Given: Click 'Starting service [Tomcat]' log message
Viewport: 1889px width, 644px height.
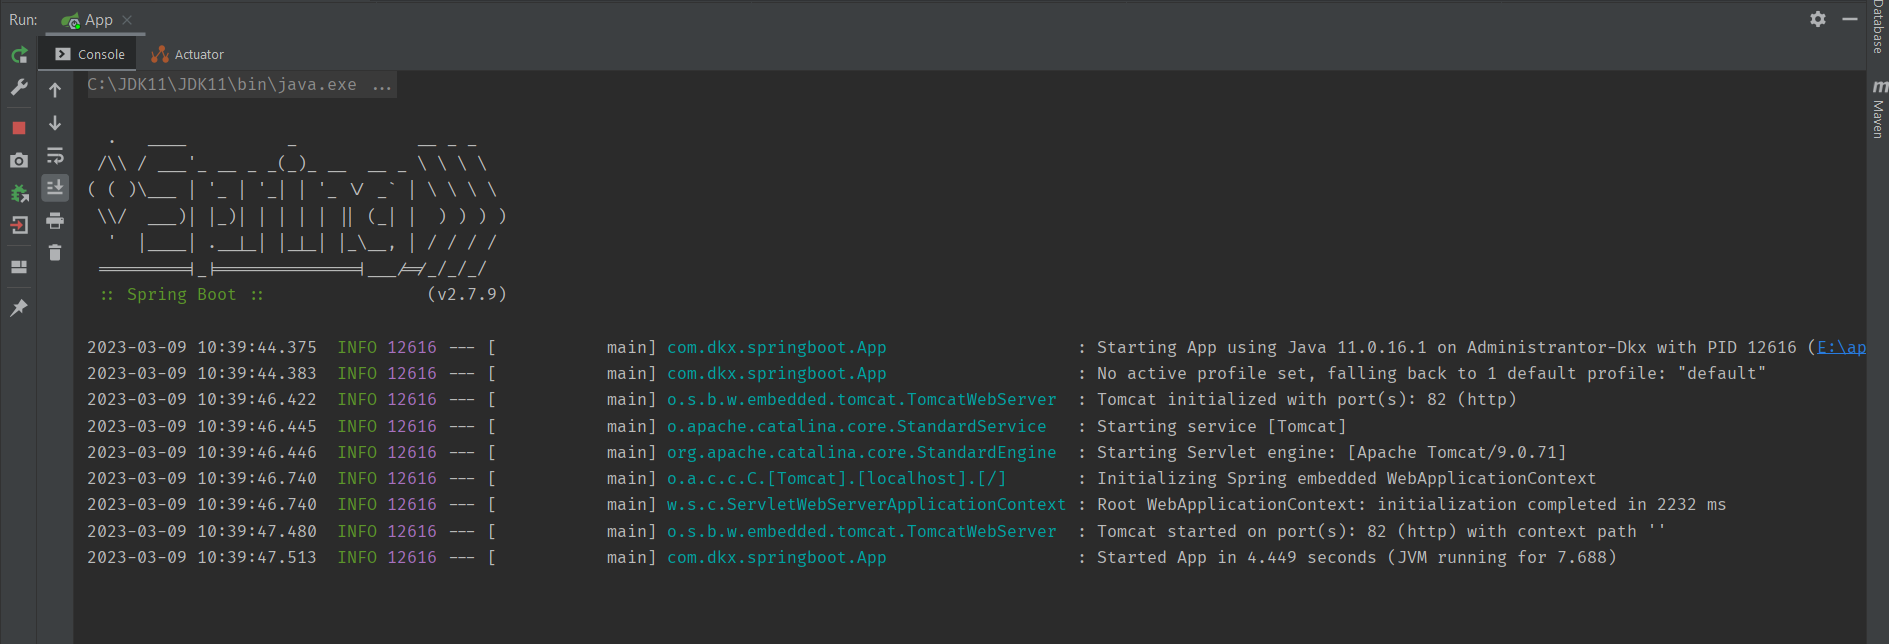Looking at the screenshot, I should (1221, 427).
